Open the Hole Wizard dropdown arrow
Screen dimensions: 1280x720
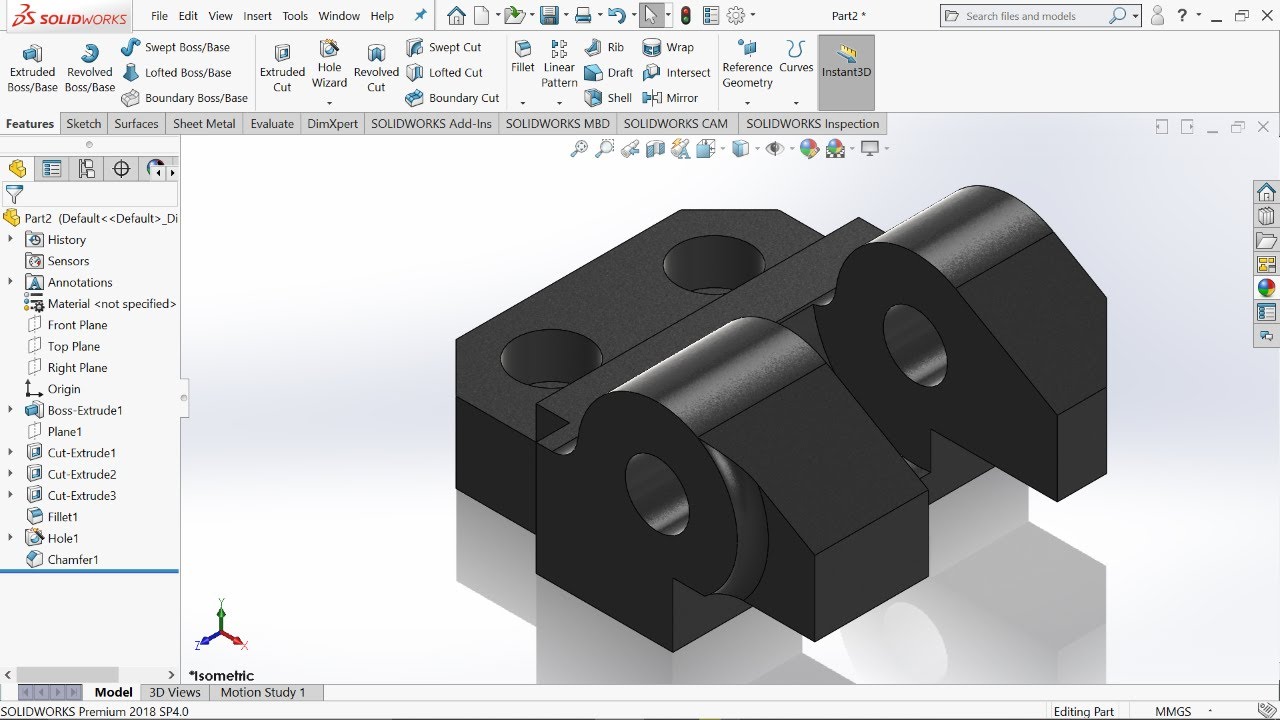(x=329, y=103)
